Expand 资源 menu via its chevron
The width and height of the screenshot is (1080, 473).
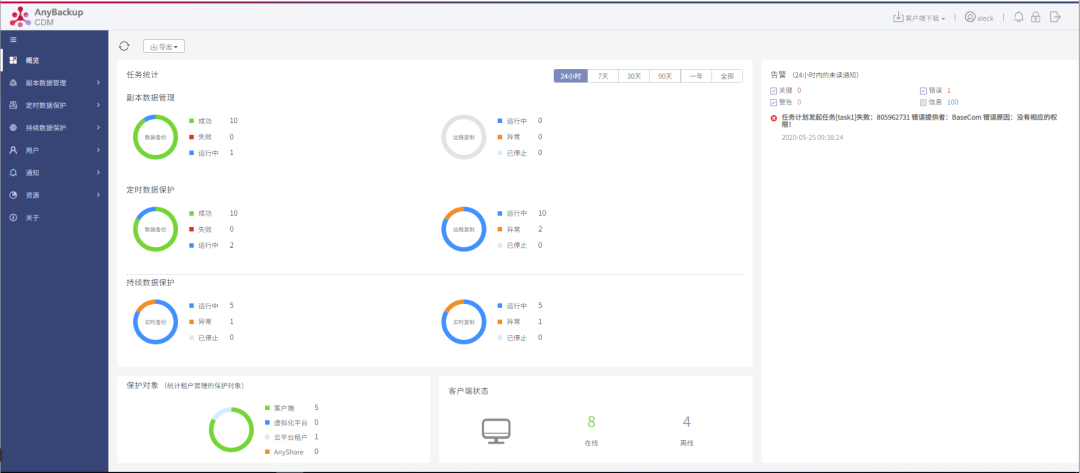[x=98, y=195]
